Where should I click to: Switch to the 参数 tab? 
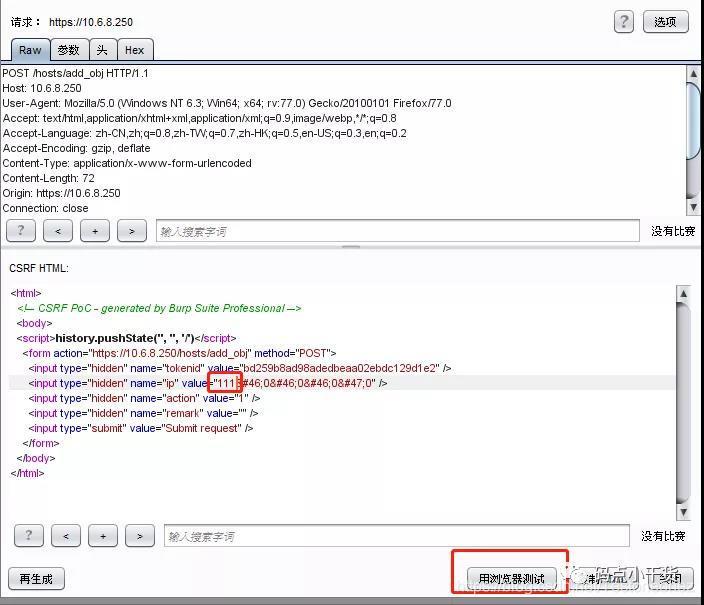69,50
